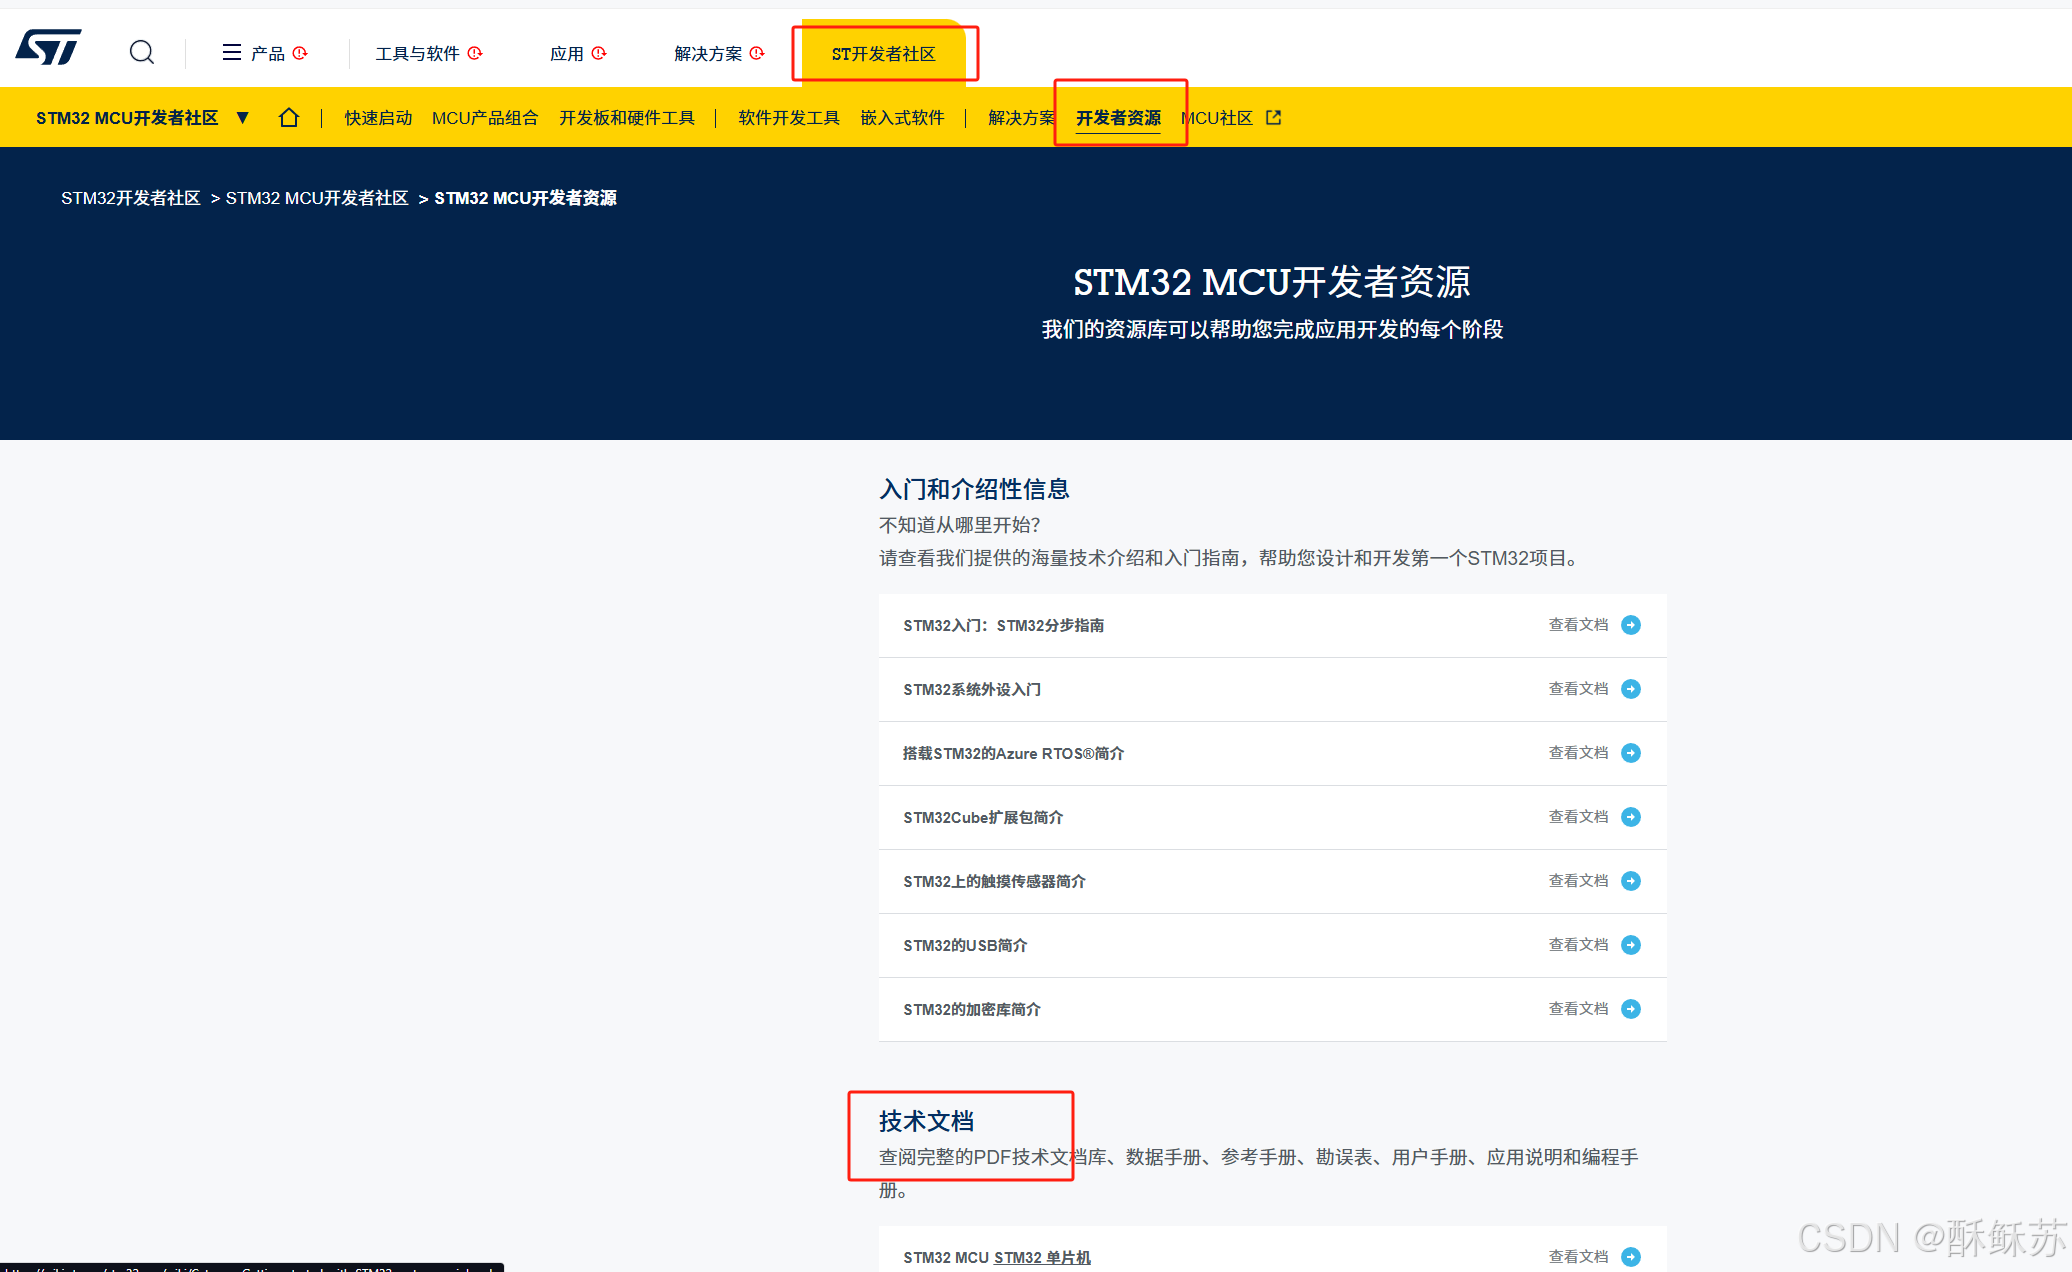Click the arrow icon for STM32系统外设入门 row

pyautogui.click(x=1631, y=689)
